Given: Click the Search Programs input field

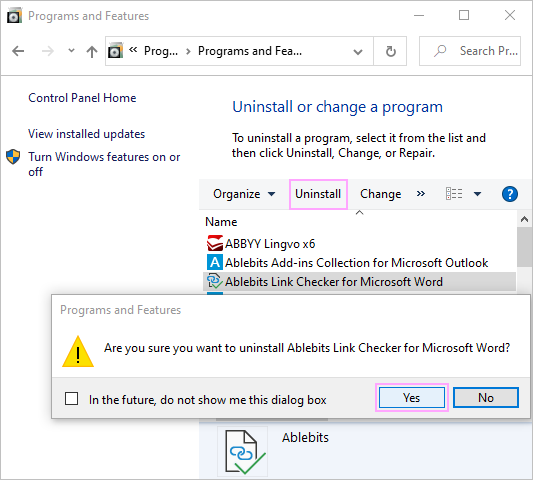Looking at the screenshot, I should click(470, 51).
